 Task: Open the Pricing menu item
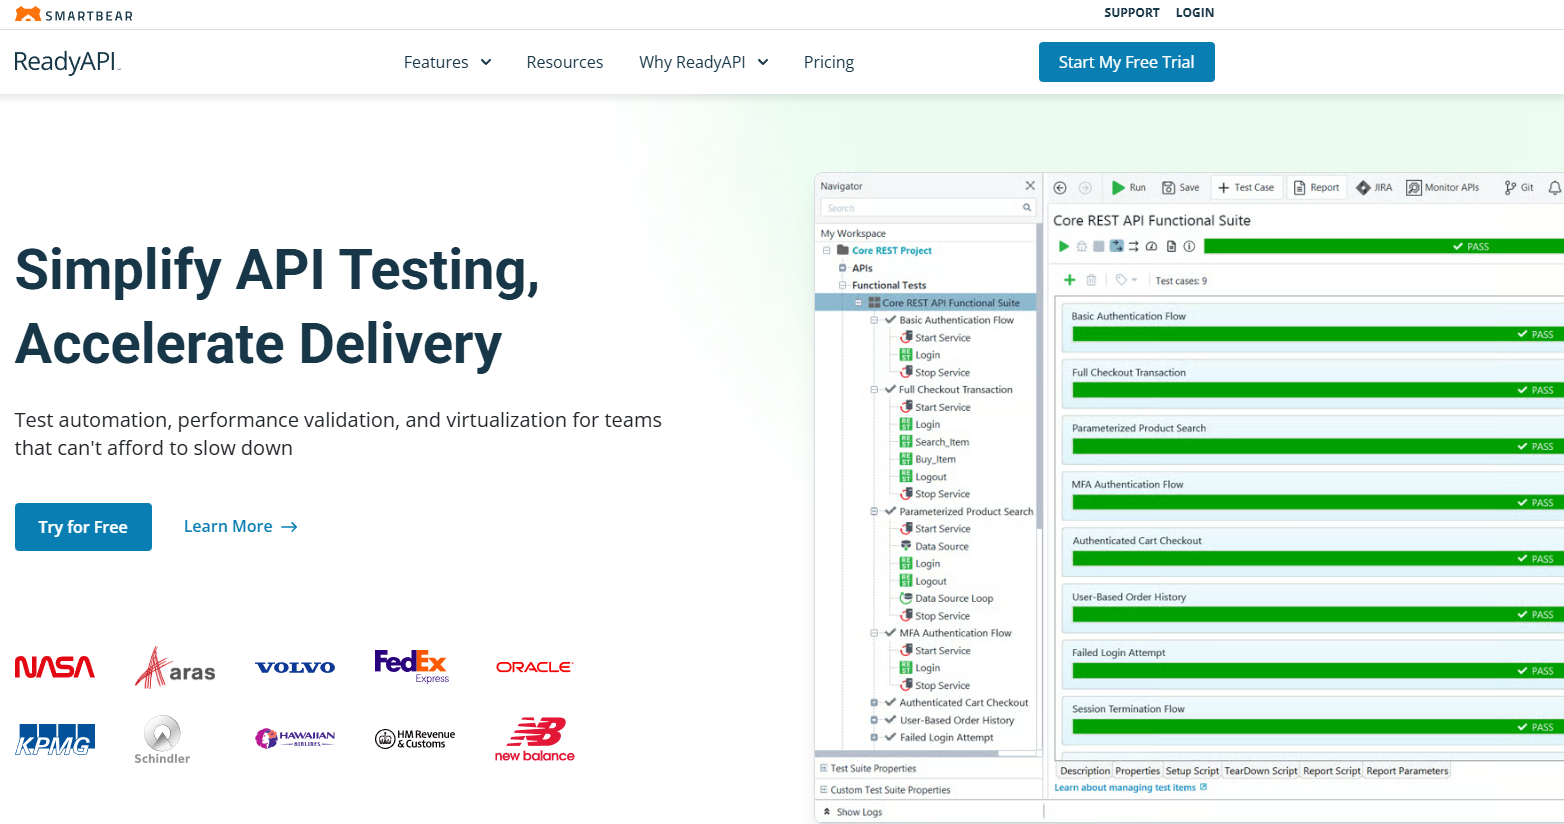[x=828, y=62]
